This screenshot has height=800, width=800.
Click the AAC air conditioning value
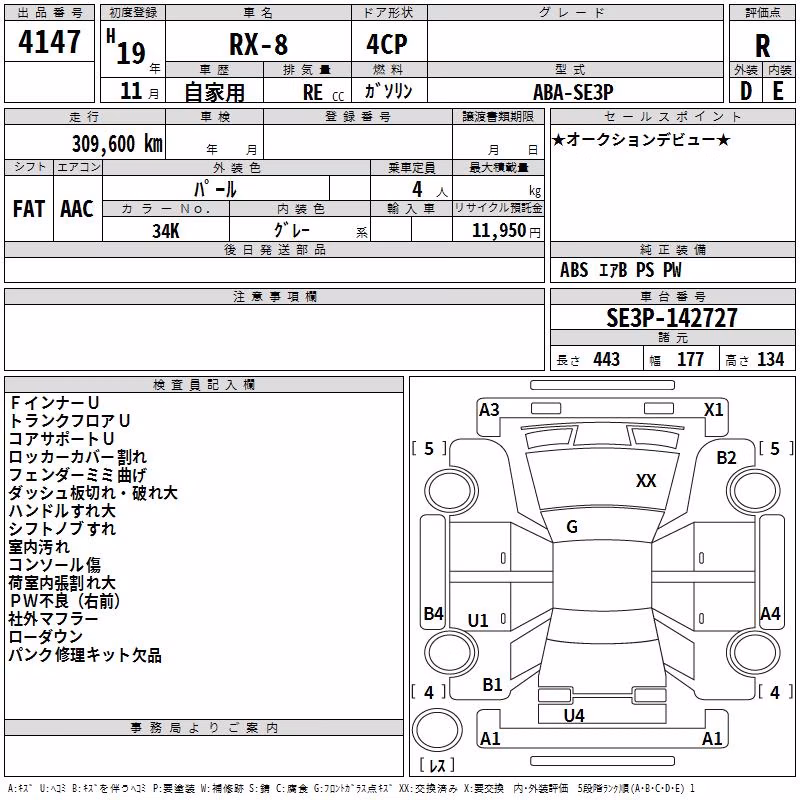pos(77,209)
